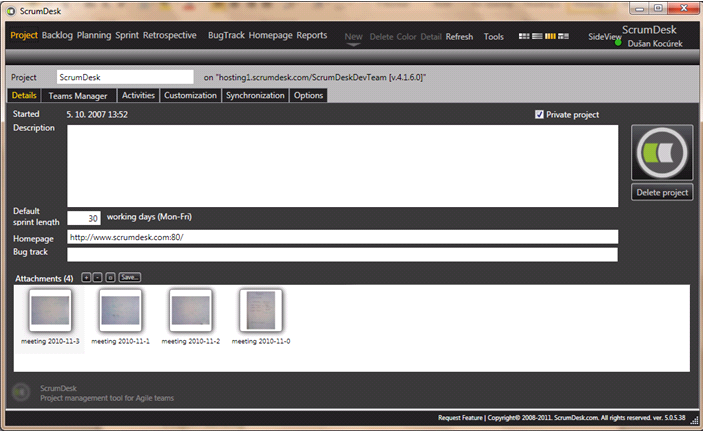Click 'Project management tool for Agile teams' text
Image resolution: width=703 pixels, height=431 pixels.
pos(107,398)
